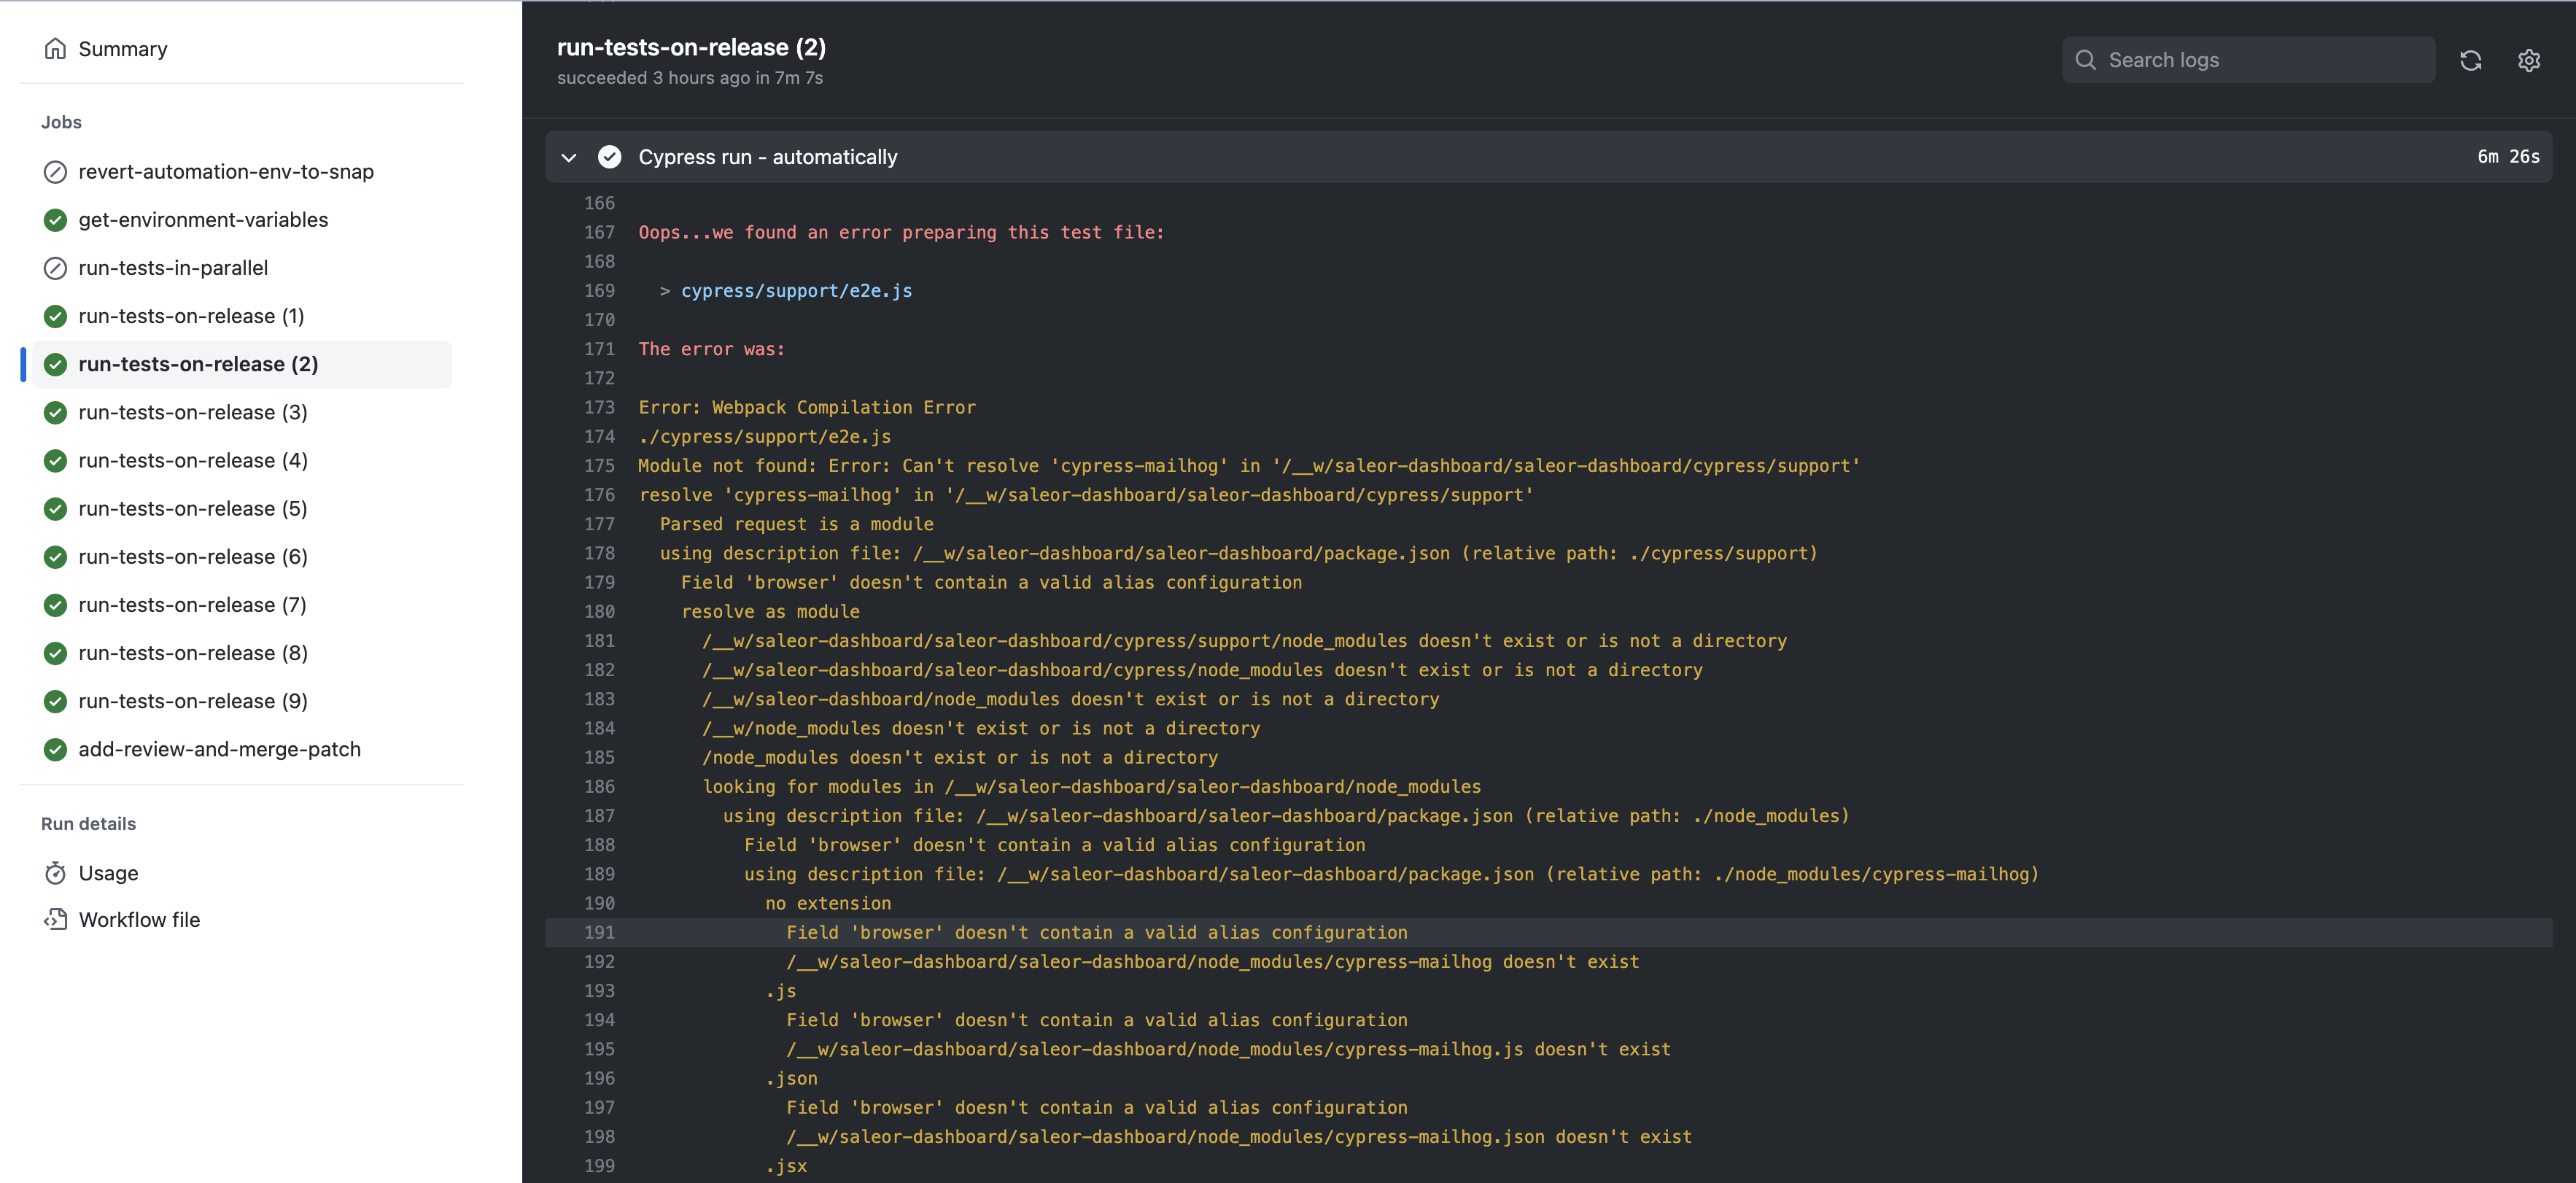This screenshot has width=2576, height=1183.
Task: Select log line number 191
Action: tap(599, 932)
